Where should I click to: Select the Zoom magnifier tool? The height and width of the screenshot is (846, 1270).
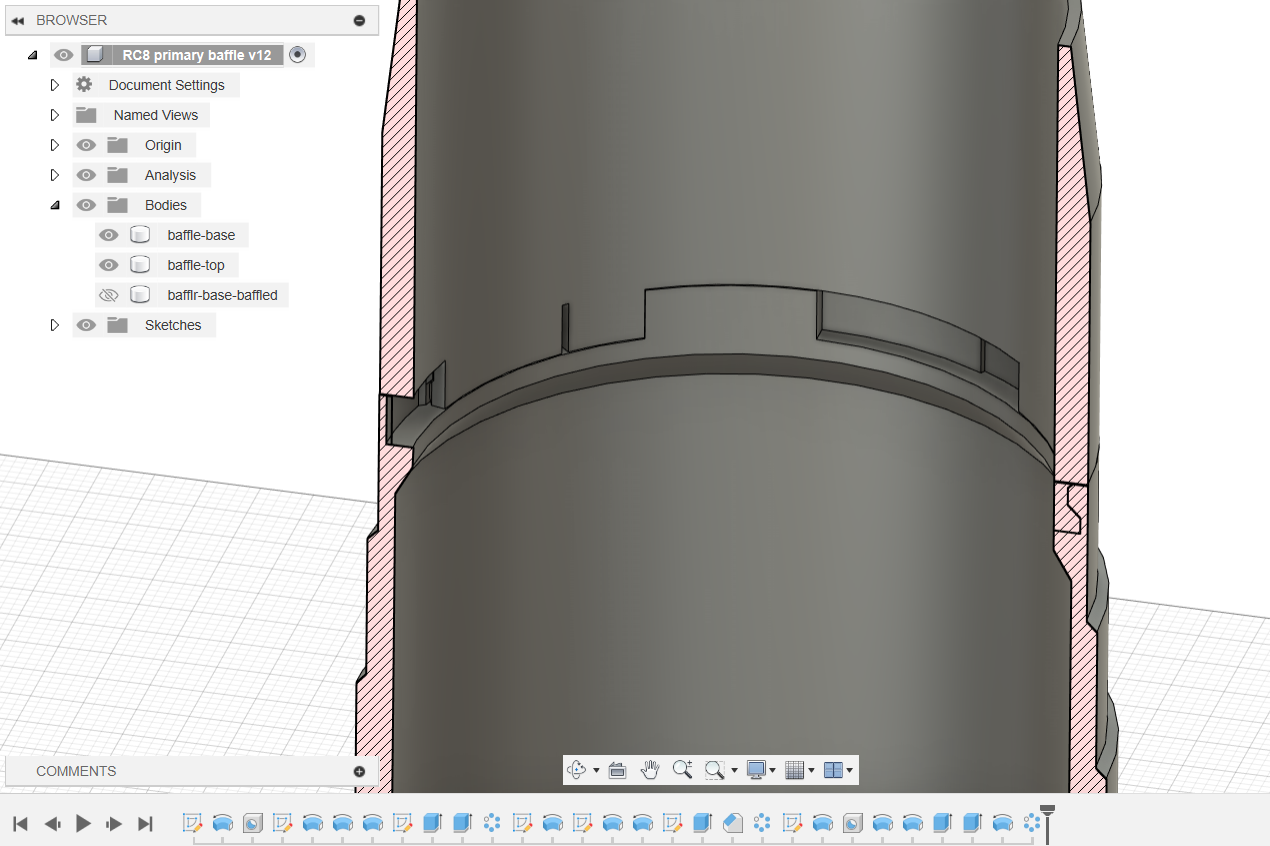click(682, 770)
